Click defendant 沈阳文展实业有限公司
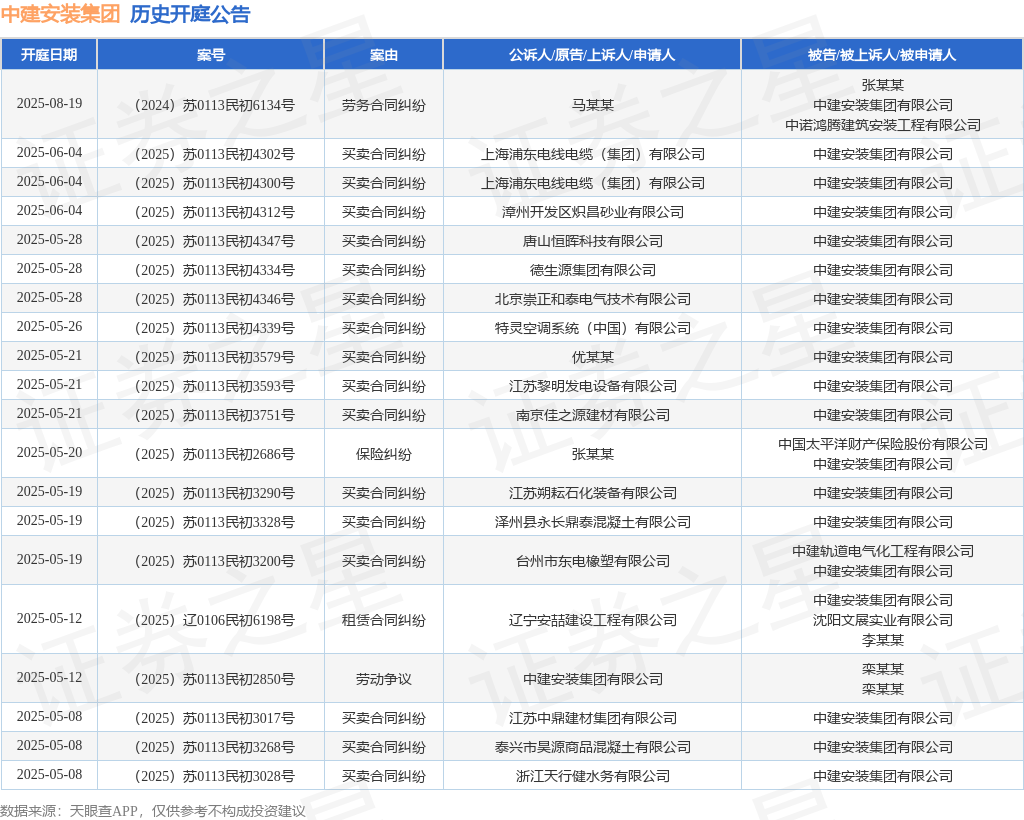 [882, 620]
